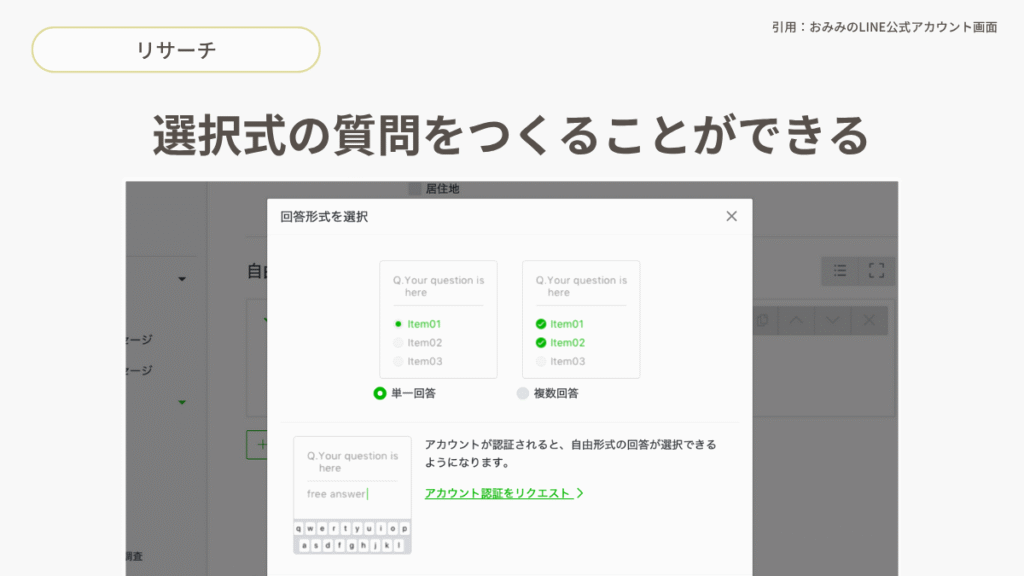Click the アカウント認証をリクエスト link
This screenshot has width=1024, height=576.
tap(498, 493)
